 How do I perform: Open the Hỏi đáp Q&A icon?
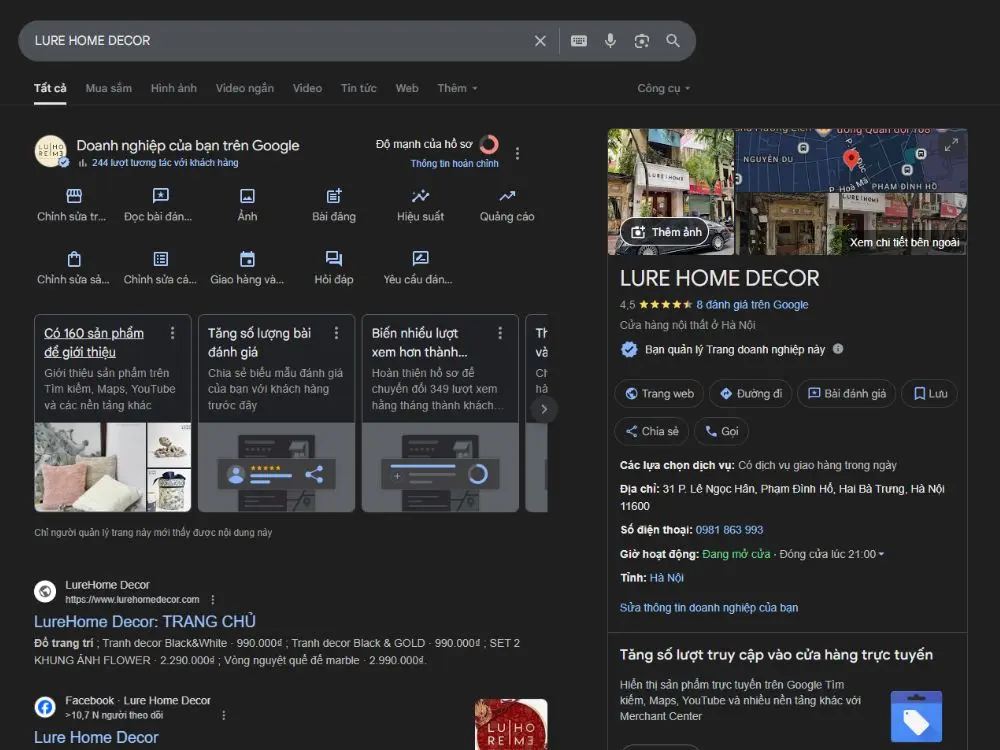pyautogui.click(x=334, y=260)
